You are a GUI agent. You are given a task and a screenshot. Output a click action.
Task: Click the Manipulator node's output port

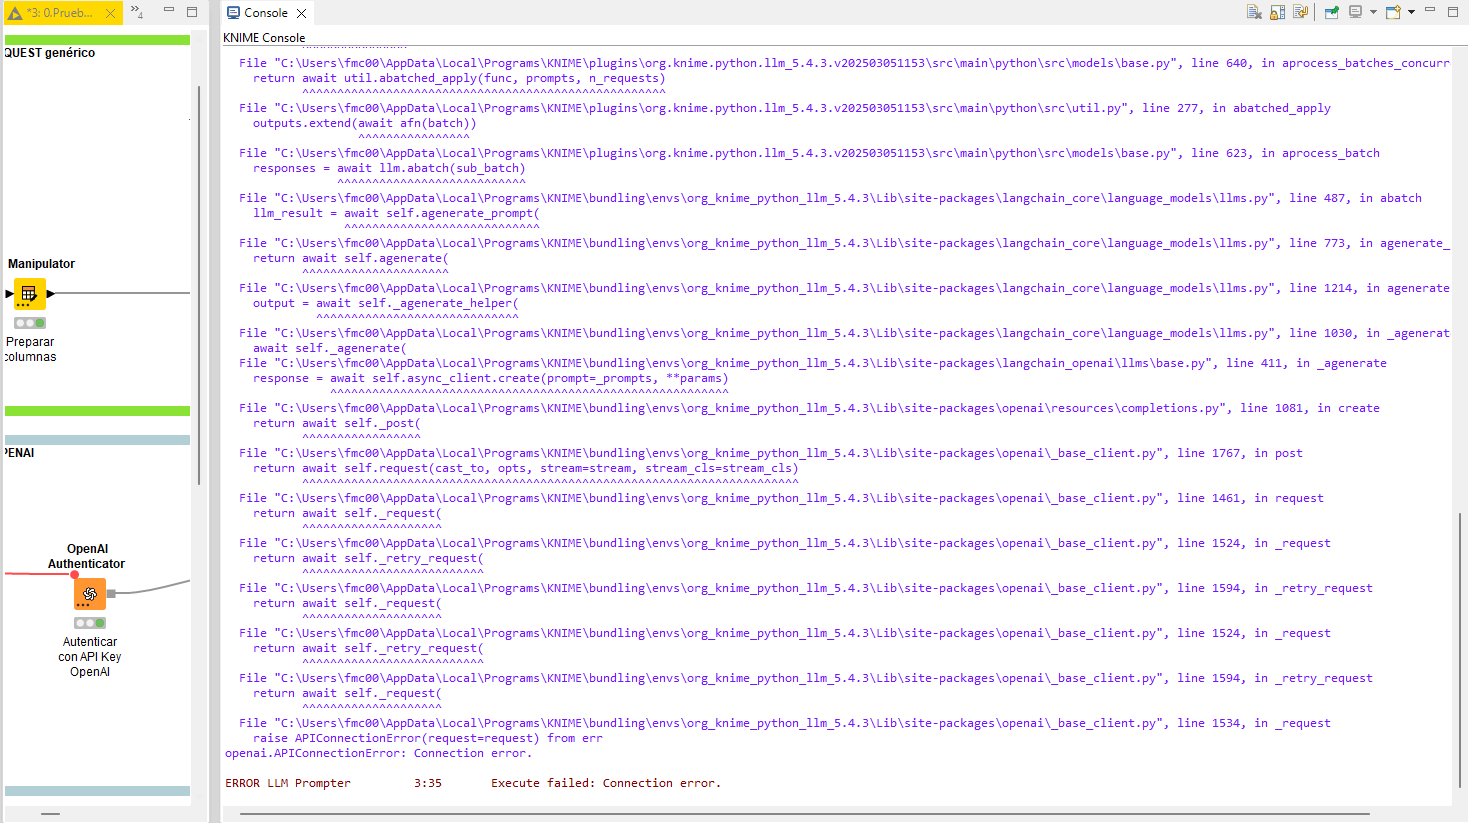[x=50, y=293]
